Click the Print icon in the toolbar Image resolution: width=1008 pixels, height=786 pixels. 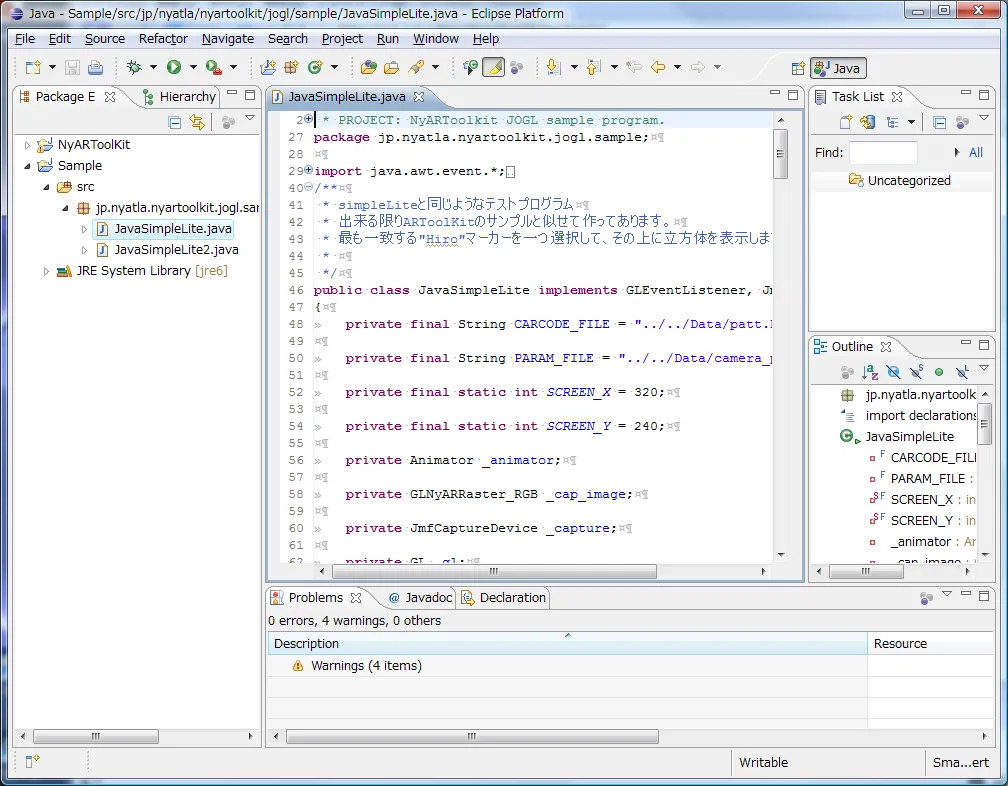[95, 67]
